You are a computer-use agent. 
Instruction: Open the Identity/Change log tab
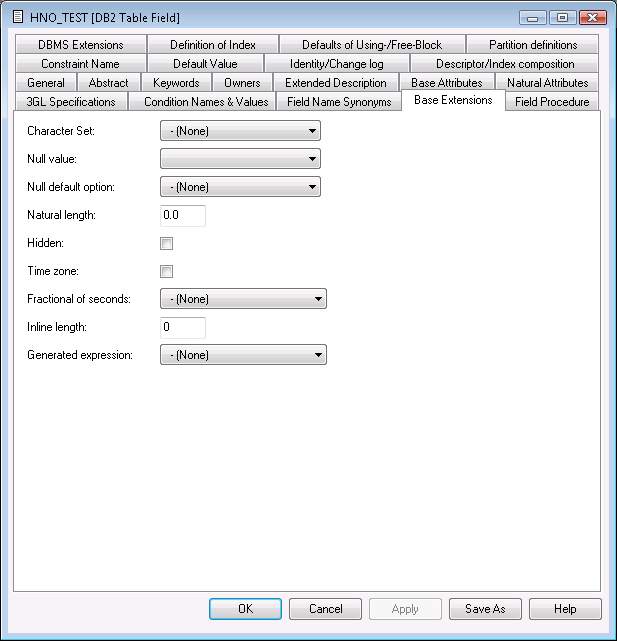pyautogui.click(x=336, y=64)
